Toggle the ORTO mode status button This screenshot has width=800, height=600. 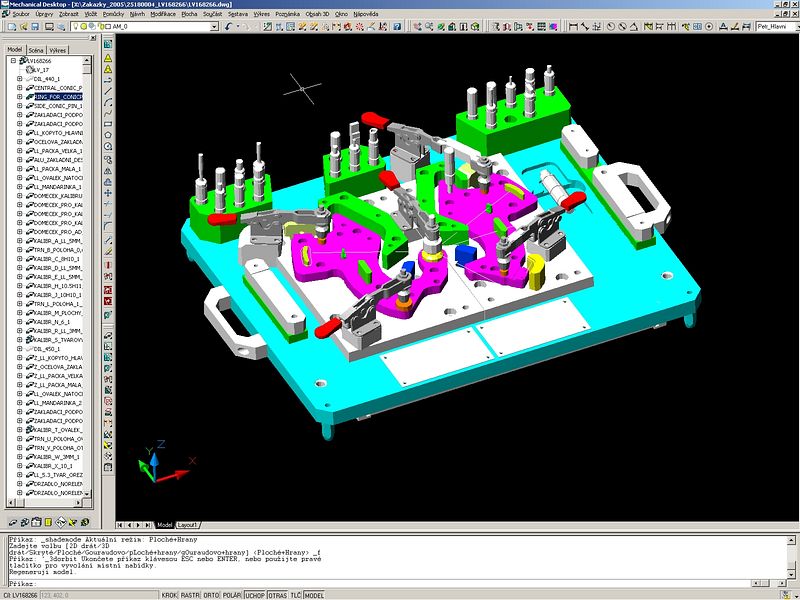tap(211, 595)
